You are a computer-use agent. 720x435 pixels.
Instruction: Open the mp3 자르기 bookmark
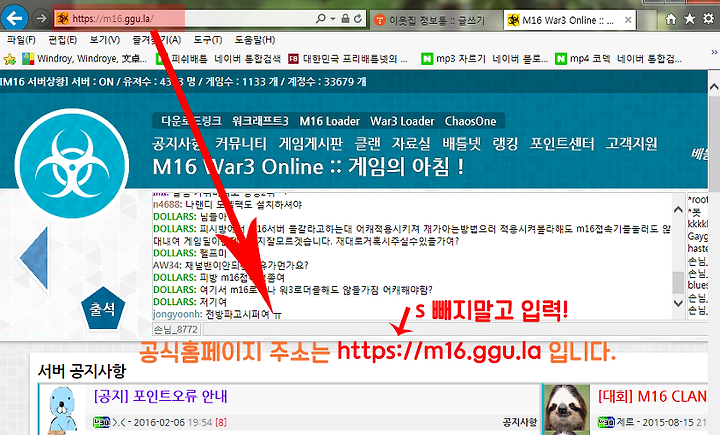click(484, 59)
